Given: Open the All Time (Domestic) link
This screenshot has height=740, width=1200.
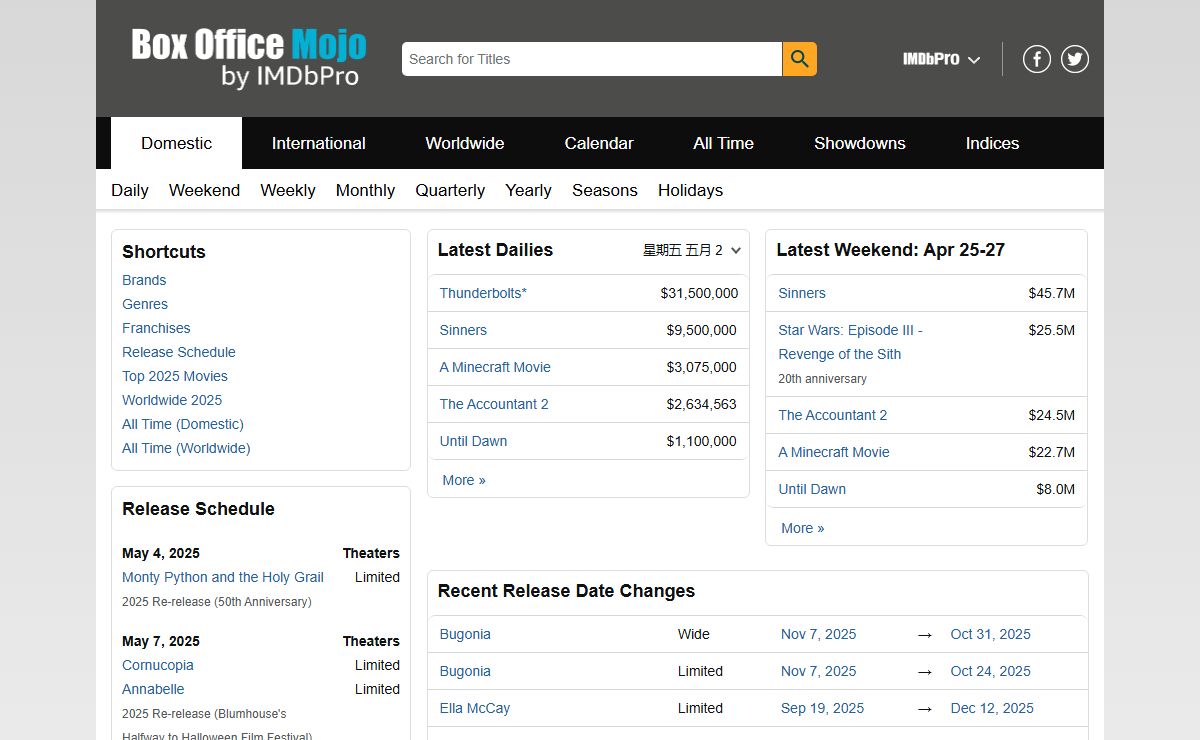Looking at the screenshot, I should 183,424.
